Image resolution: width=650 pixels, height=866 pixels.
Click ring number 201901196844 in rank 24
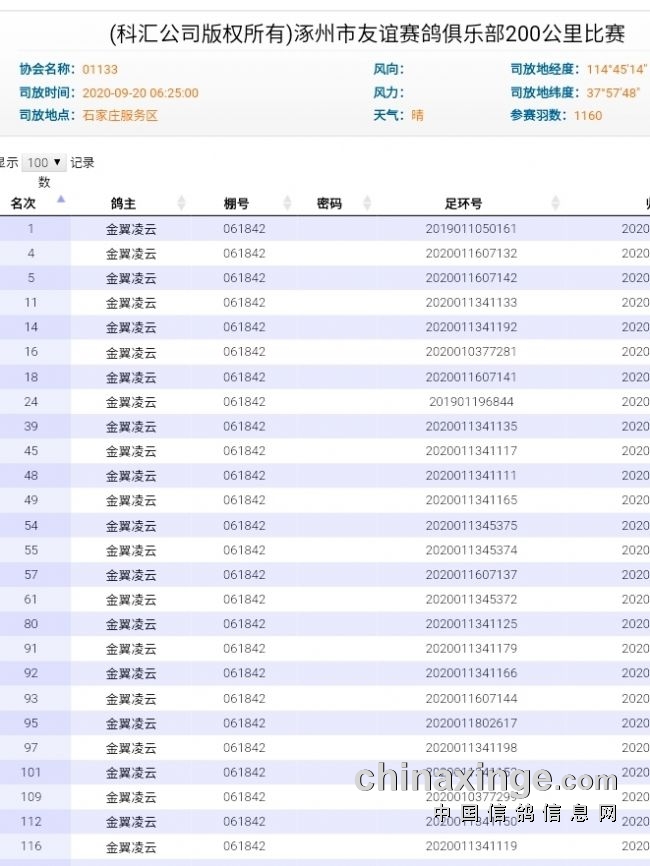(x=471, y=402)
